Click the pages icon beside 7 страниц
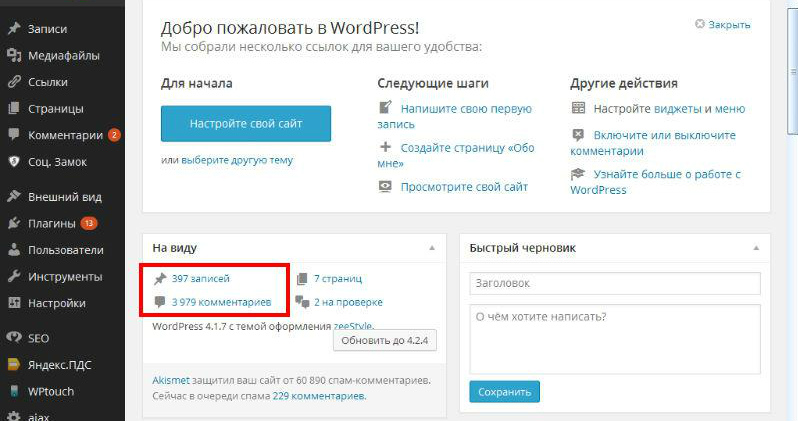Viewport: 798px width, 421px height. [x=302, y=278]
